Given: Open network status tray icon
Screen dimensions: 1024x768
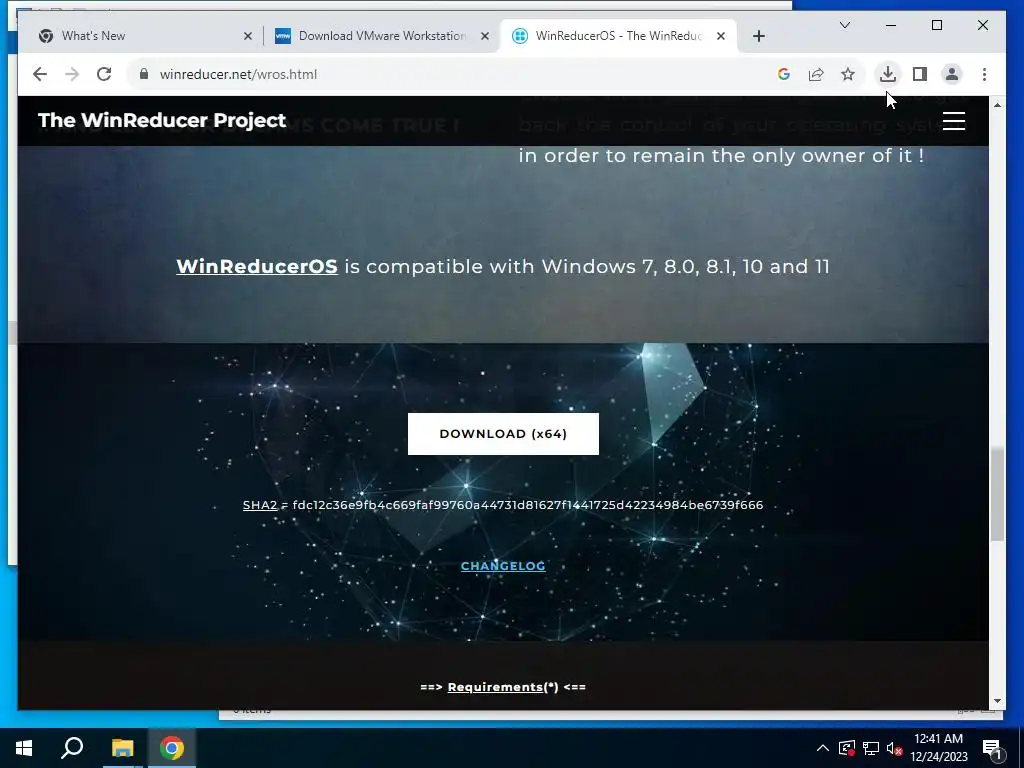Looking at the screenshot, I should (x=871, y=748).
